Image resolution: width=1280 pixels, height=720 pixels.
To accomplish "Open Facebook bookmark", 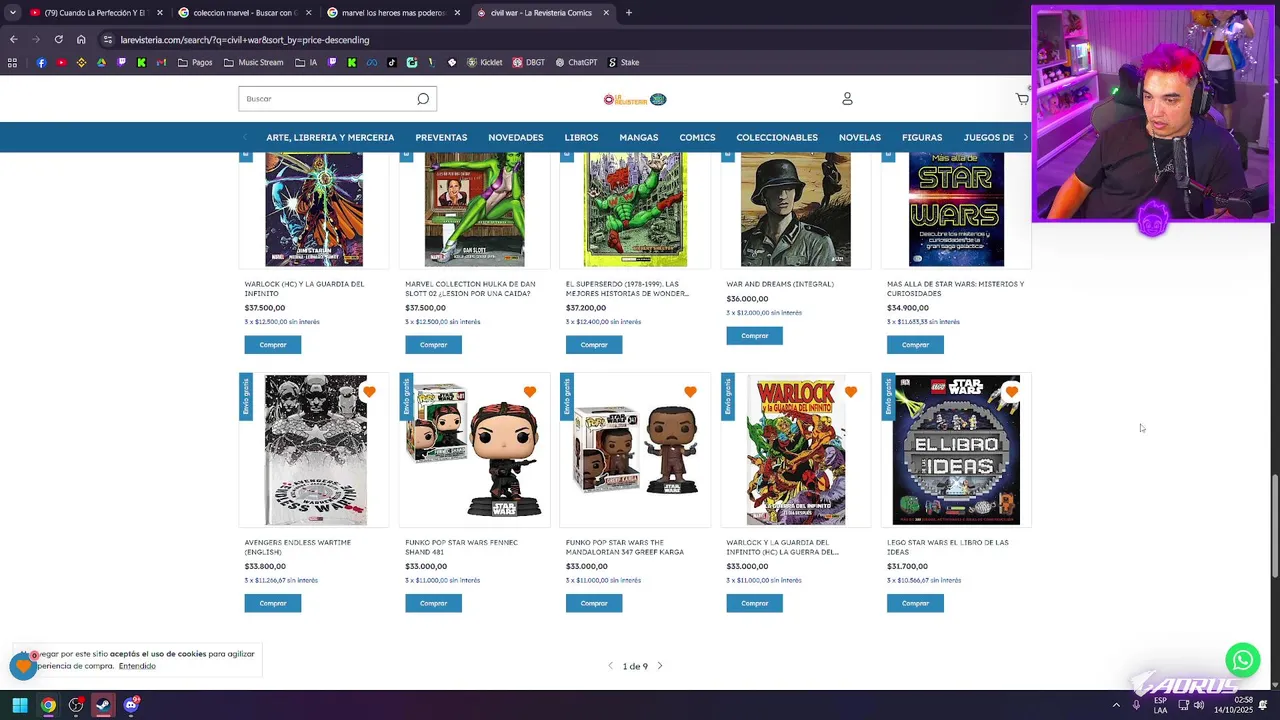I will pyautogui.click(x=41, y=62).
